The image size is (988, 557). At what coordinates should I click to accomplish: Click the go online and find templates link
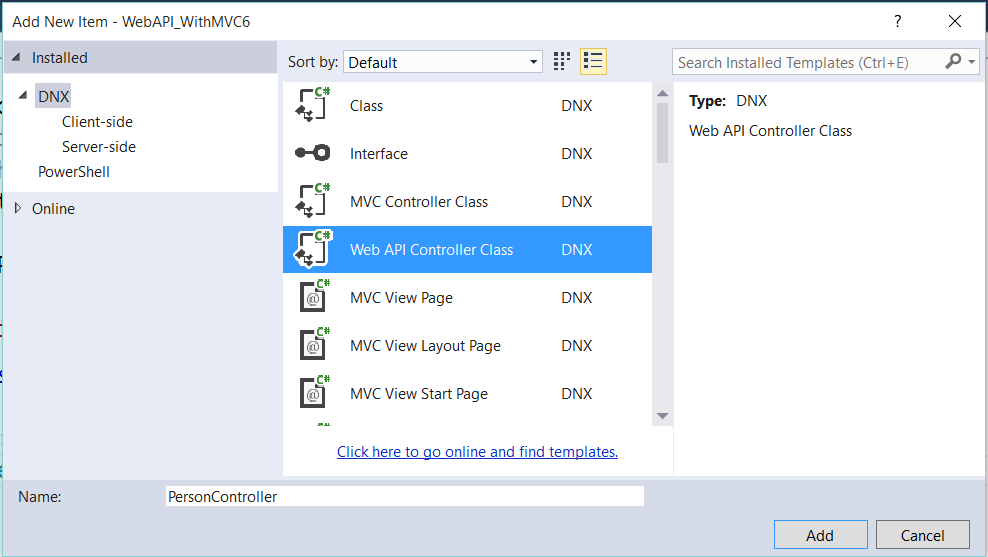click(478, 452)
